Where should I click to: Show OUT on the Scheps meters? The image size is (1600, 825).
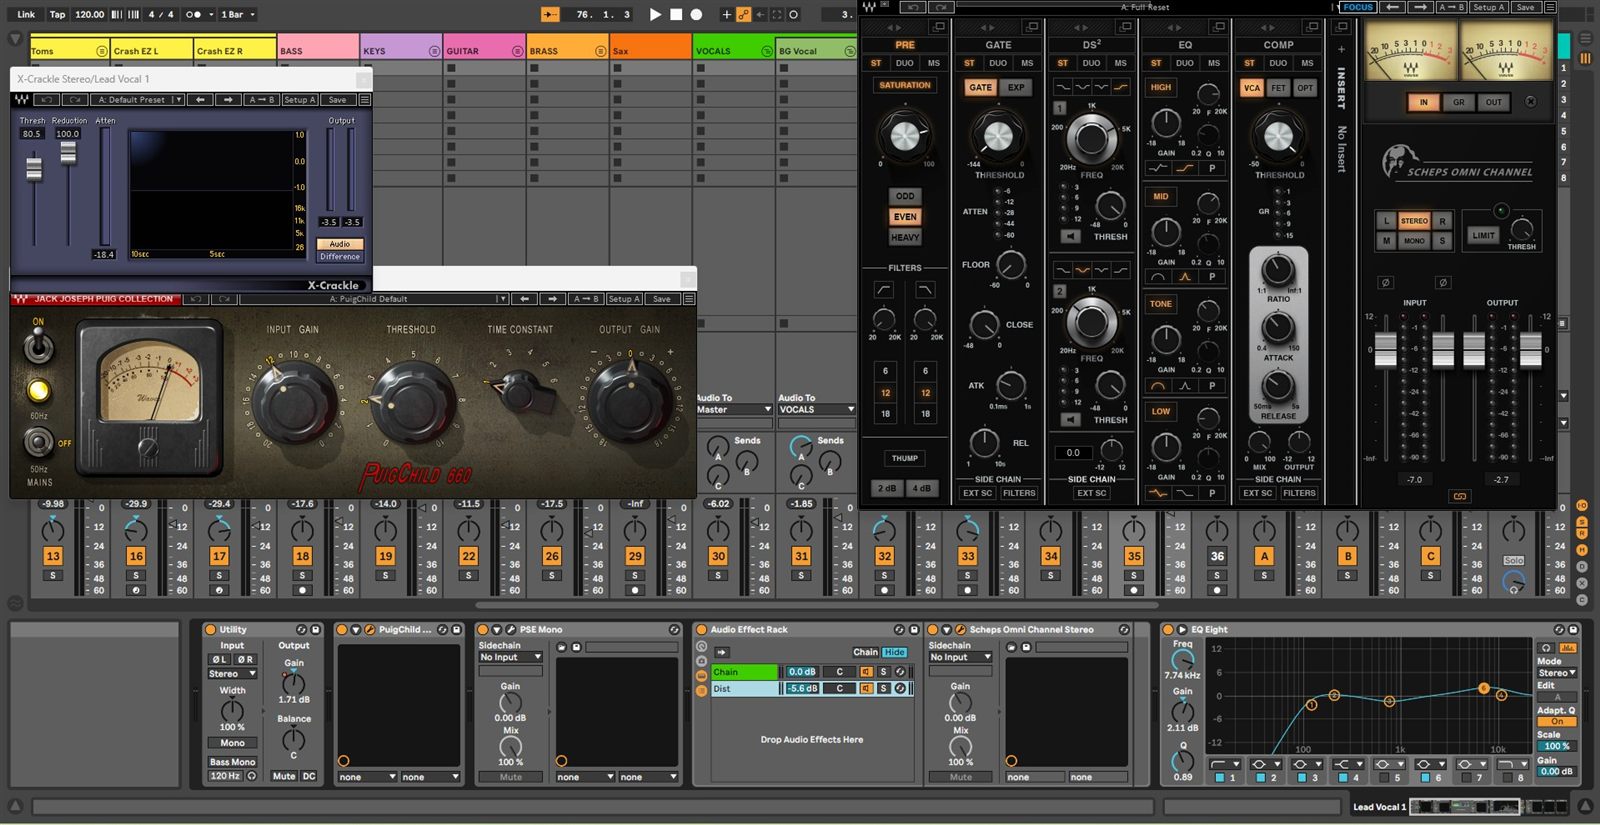1493,102
